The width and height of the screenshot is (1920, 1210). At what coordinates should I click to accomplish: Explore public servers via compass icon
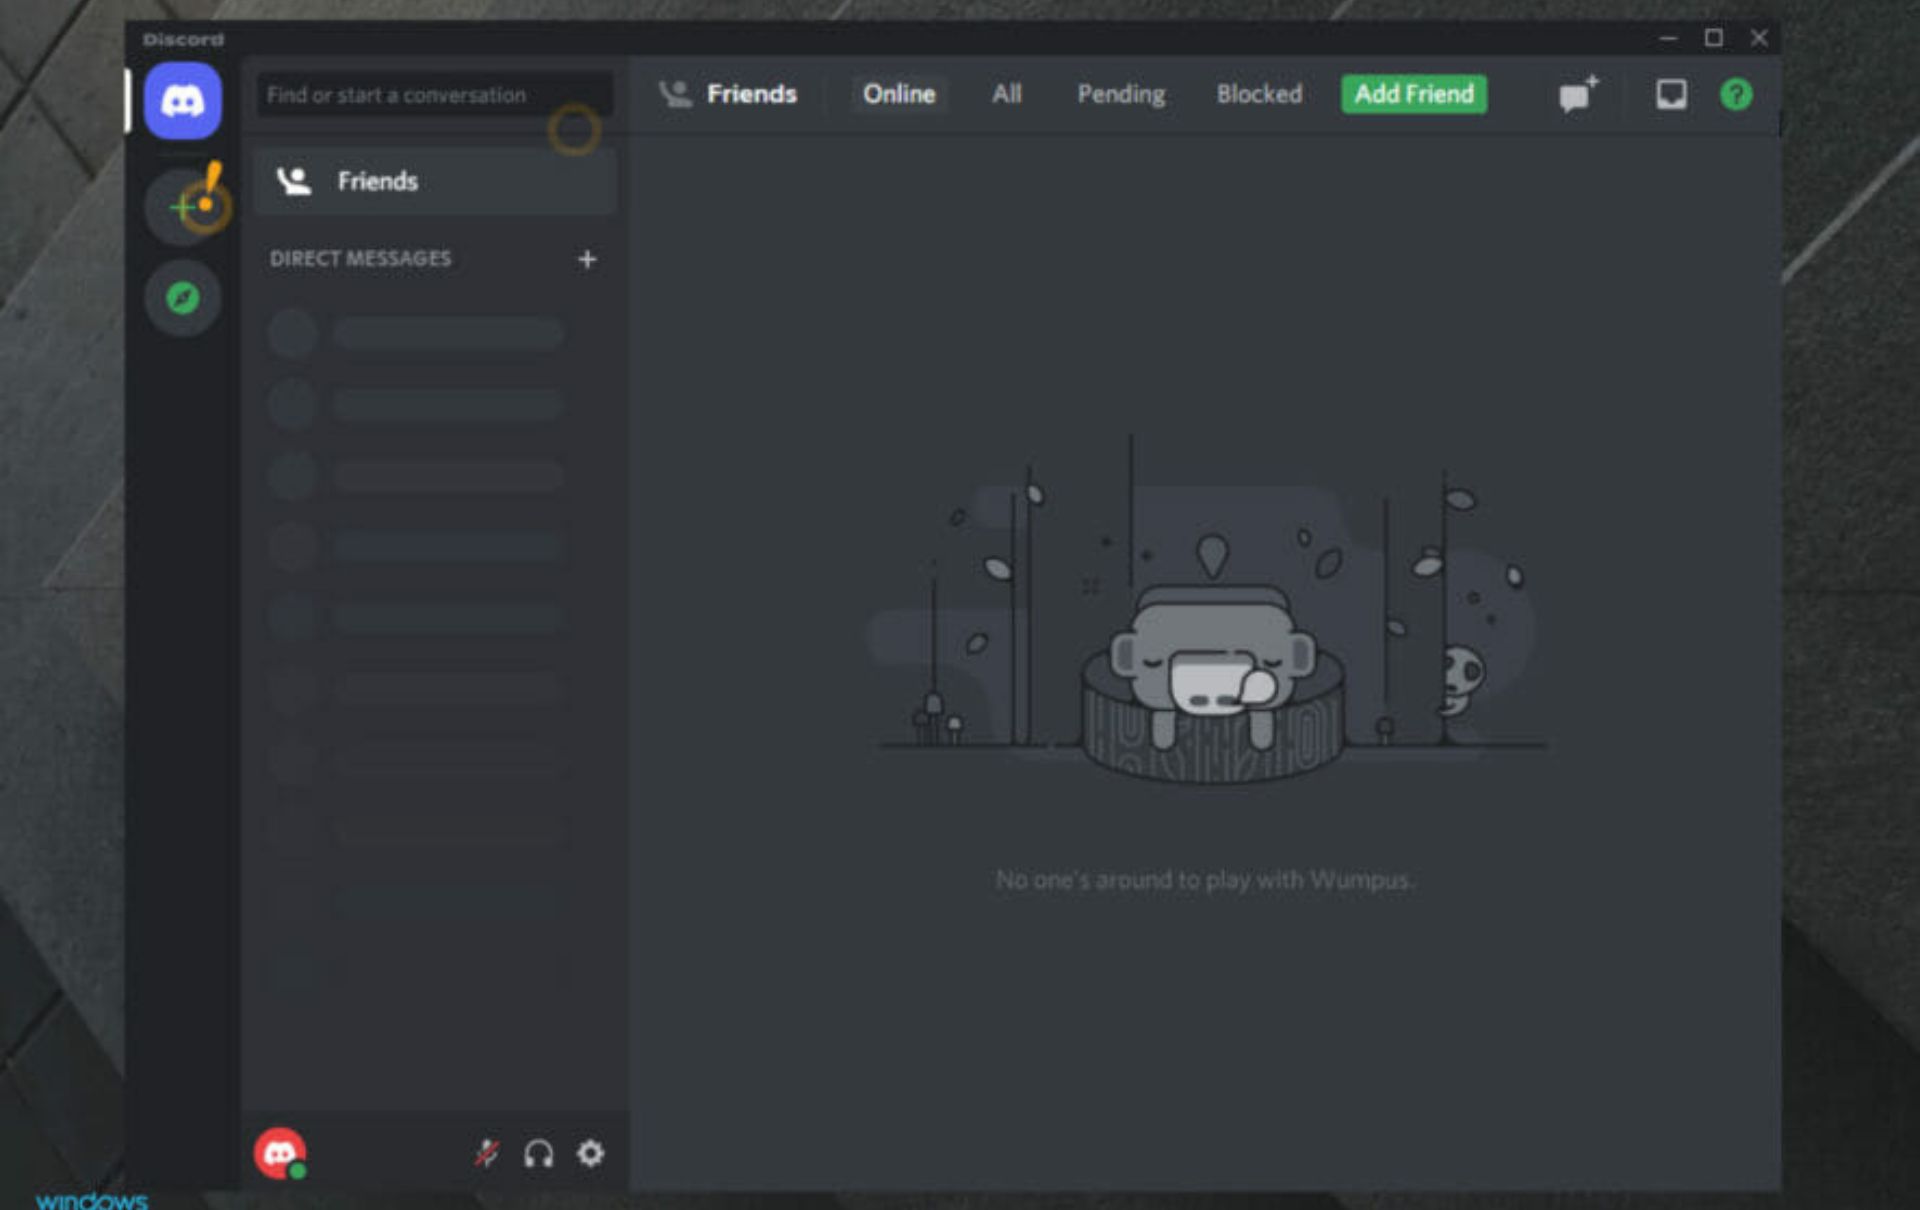coord(182,298)
